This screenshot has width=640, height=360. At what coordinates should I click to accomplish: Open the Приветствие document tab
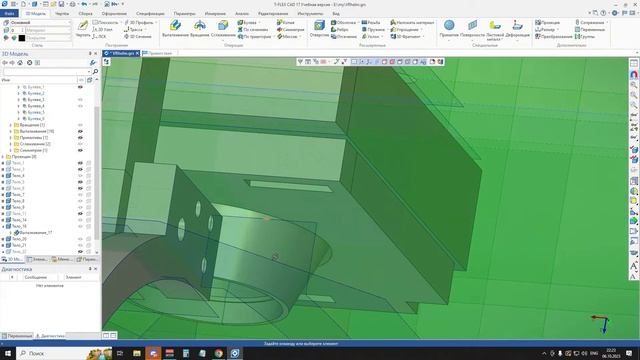[160, 53]
